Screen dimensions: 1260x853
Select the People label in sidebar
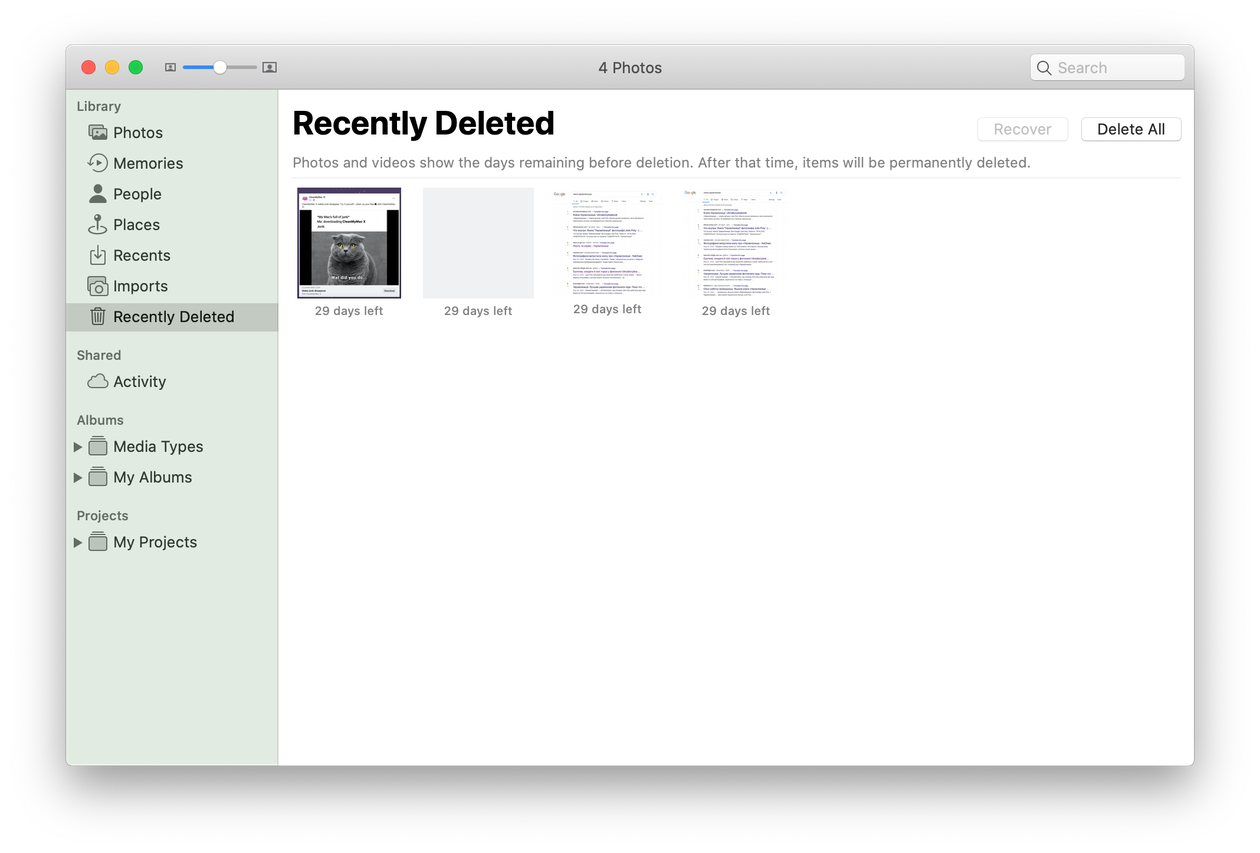(x=137, y=194)
